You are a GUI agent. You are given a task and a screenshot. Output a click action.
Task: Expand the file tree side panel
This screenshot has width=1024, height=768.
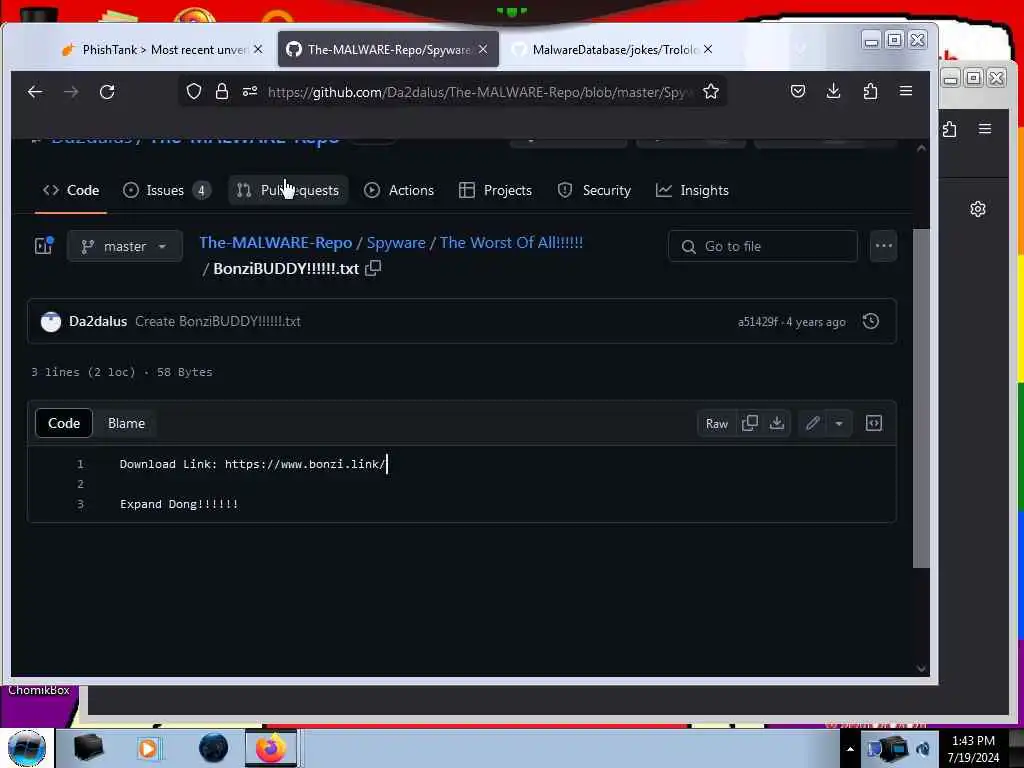pyautogui.click(x=44, y=246)
